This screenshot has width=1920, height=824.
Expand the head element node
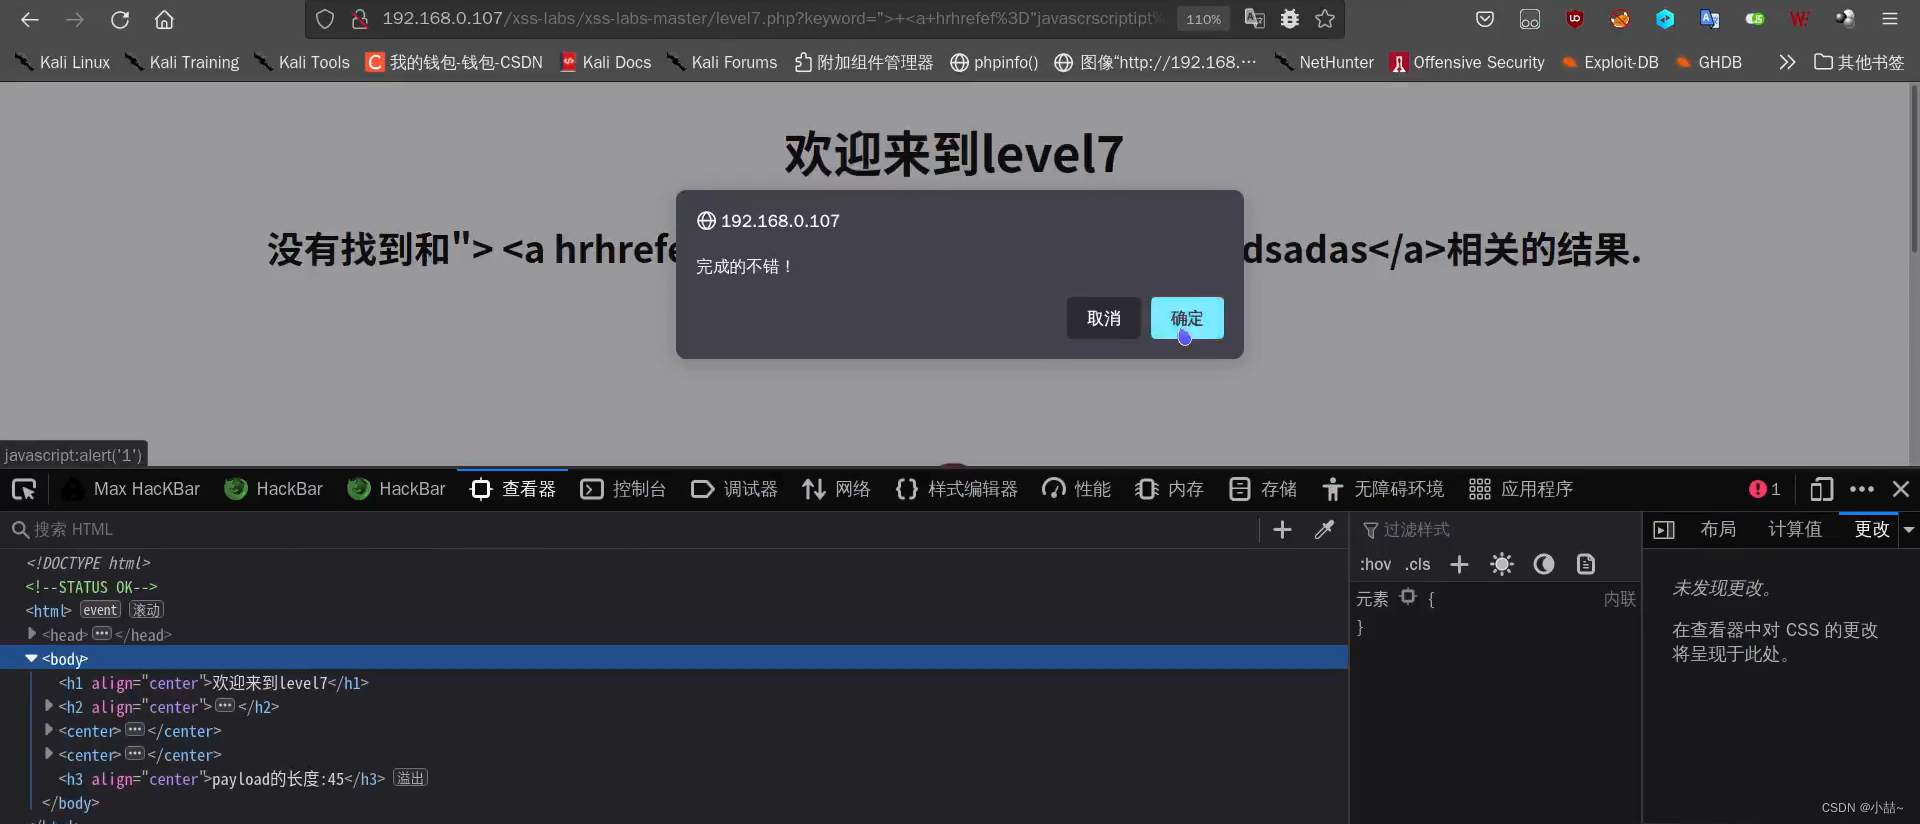(x=32, y=634)
